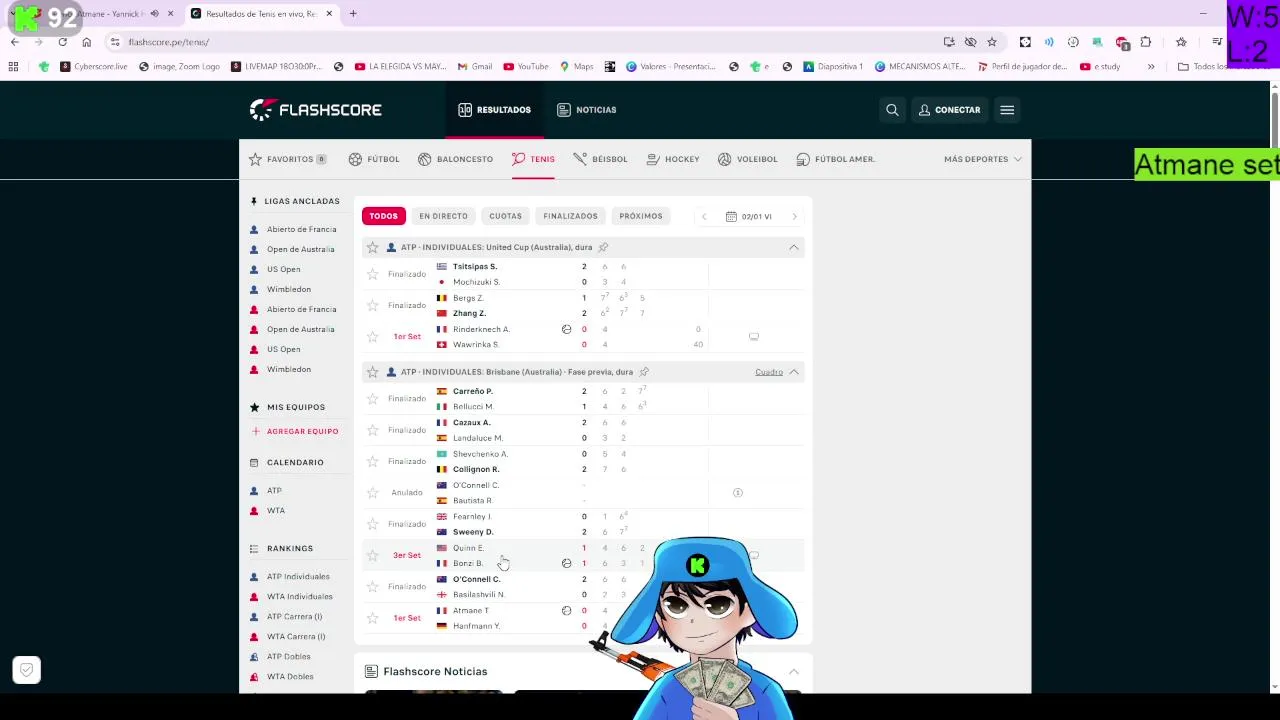Go to next day arrow
Viewport: 1280px width, 720px height.
pyautogui.click(x=795, y=216)
